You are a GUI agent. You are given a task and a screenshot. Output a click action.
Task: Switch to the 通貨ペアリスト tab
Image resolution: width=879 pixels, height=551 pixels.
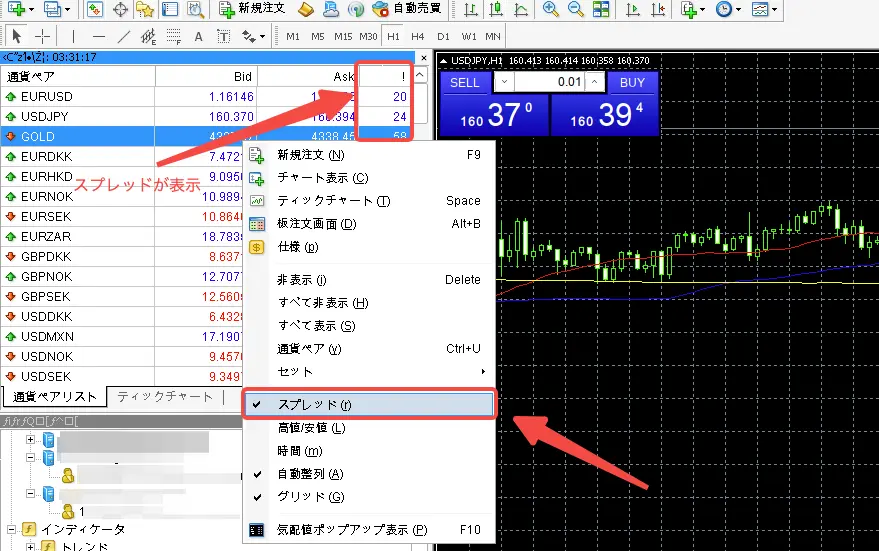[x=54, y=396]
